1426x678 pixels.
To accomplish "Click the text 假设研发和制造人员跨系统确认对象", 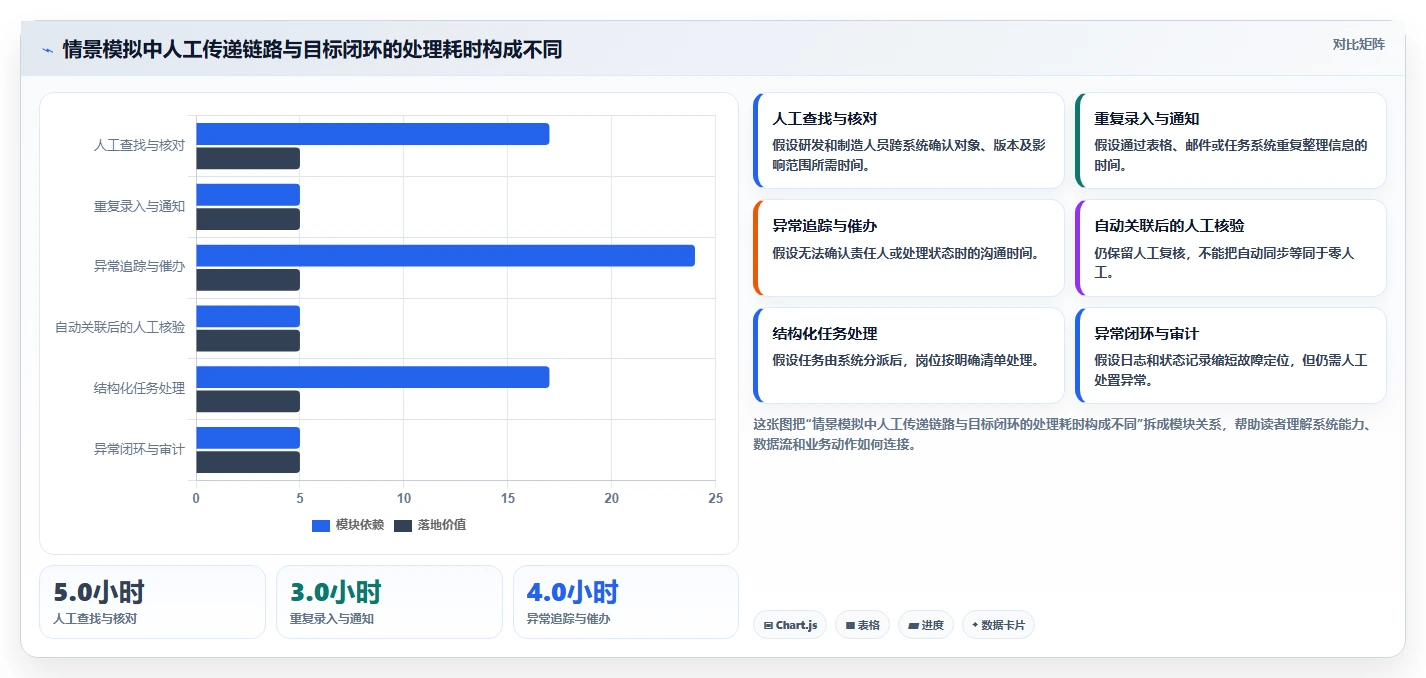I will [x=909, y=155].
